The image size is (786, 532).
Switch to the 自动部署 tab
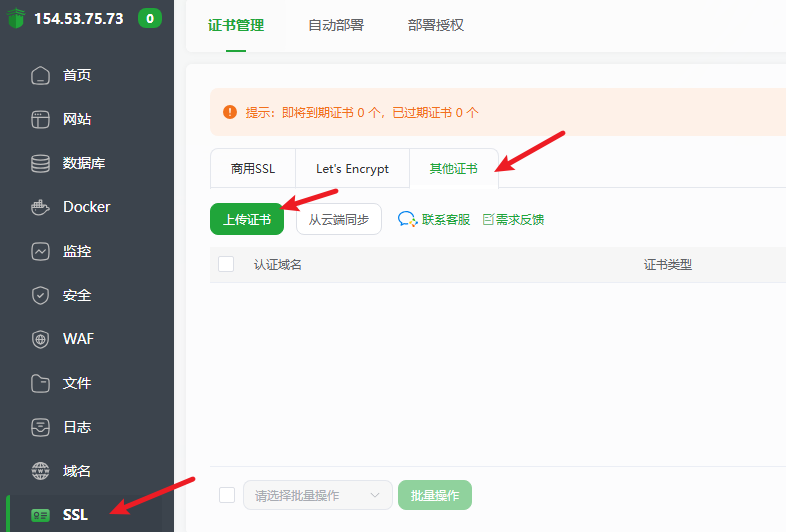click(x=336, y=25)
